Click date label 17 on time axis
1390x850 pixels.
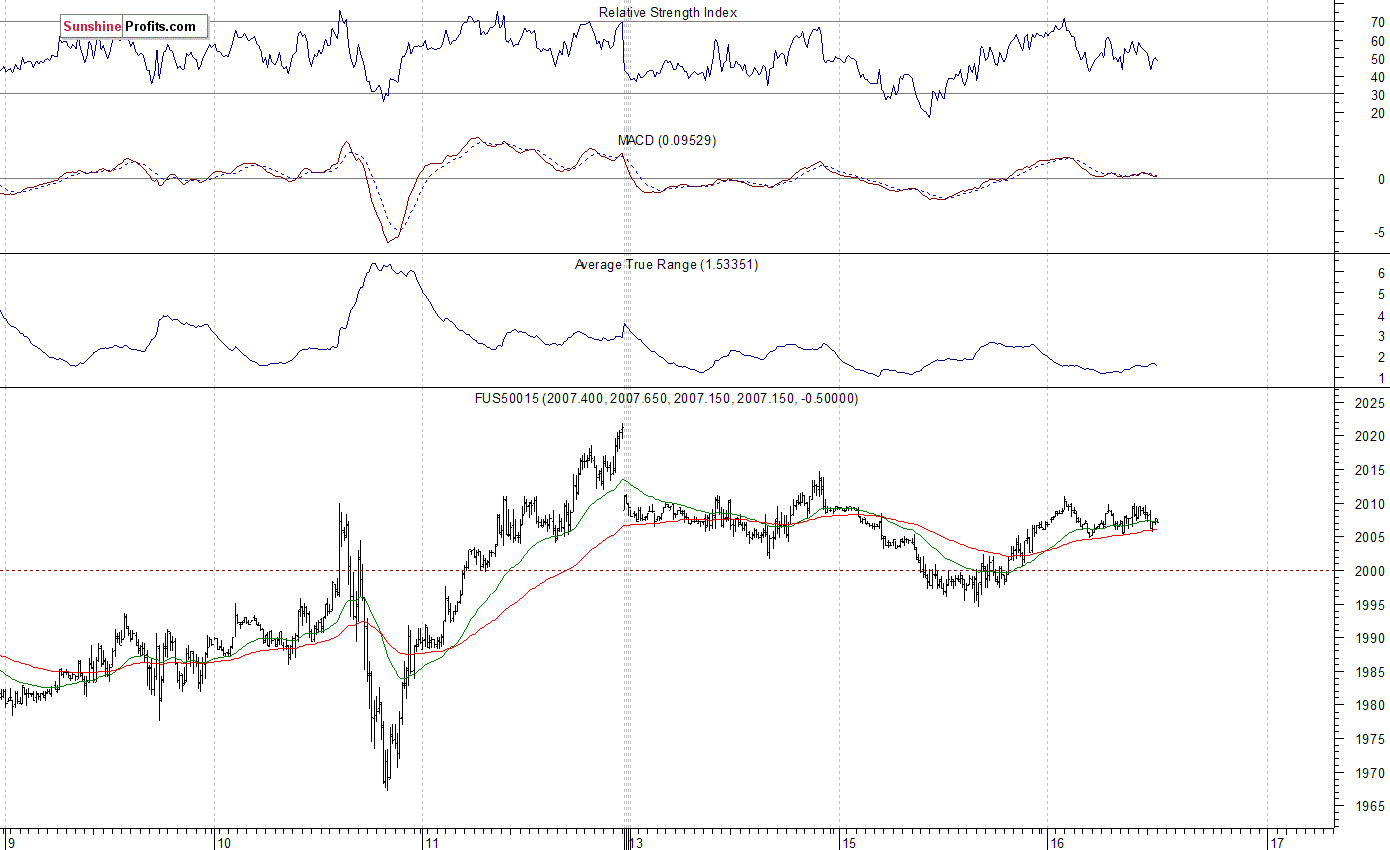(x=1276, y=842)
